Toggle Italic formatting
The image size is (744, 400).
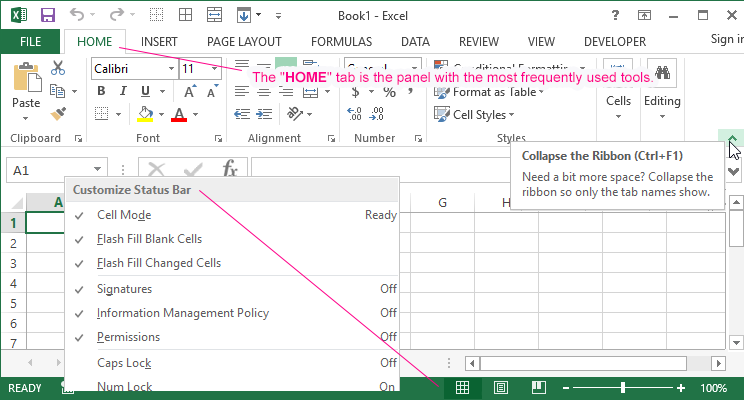tap(123, 91)
